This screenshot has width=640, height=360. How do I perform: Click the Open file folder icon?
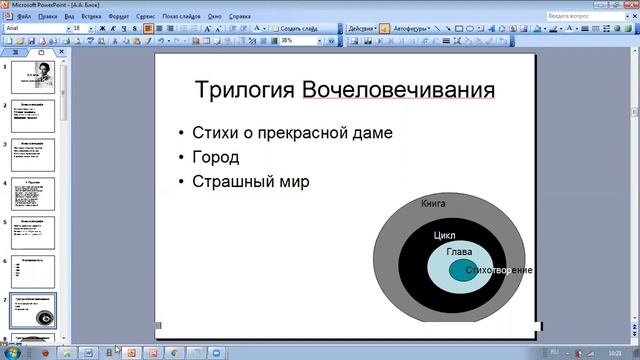click(x=20, y=41)
